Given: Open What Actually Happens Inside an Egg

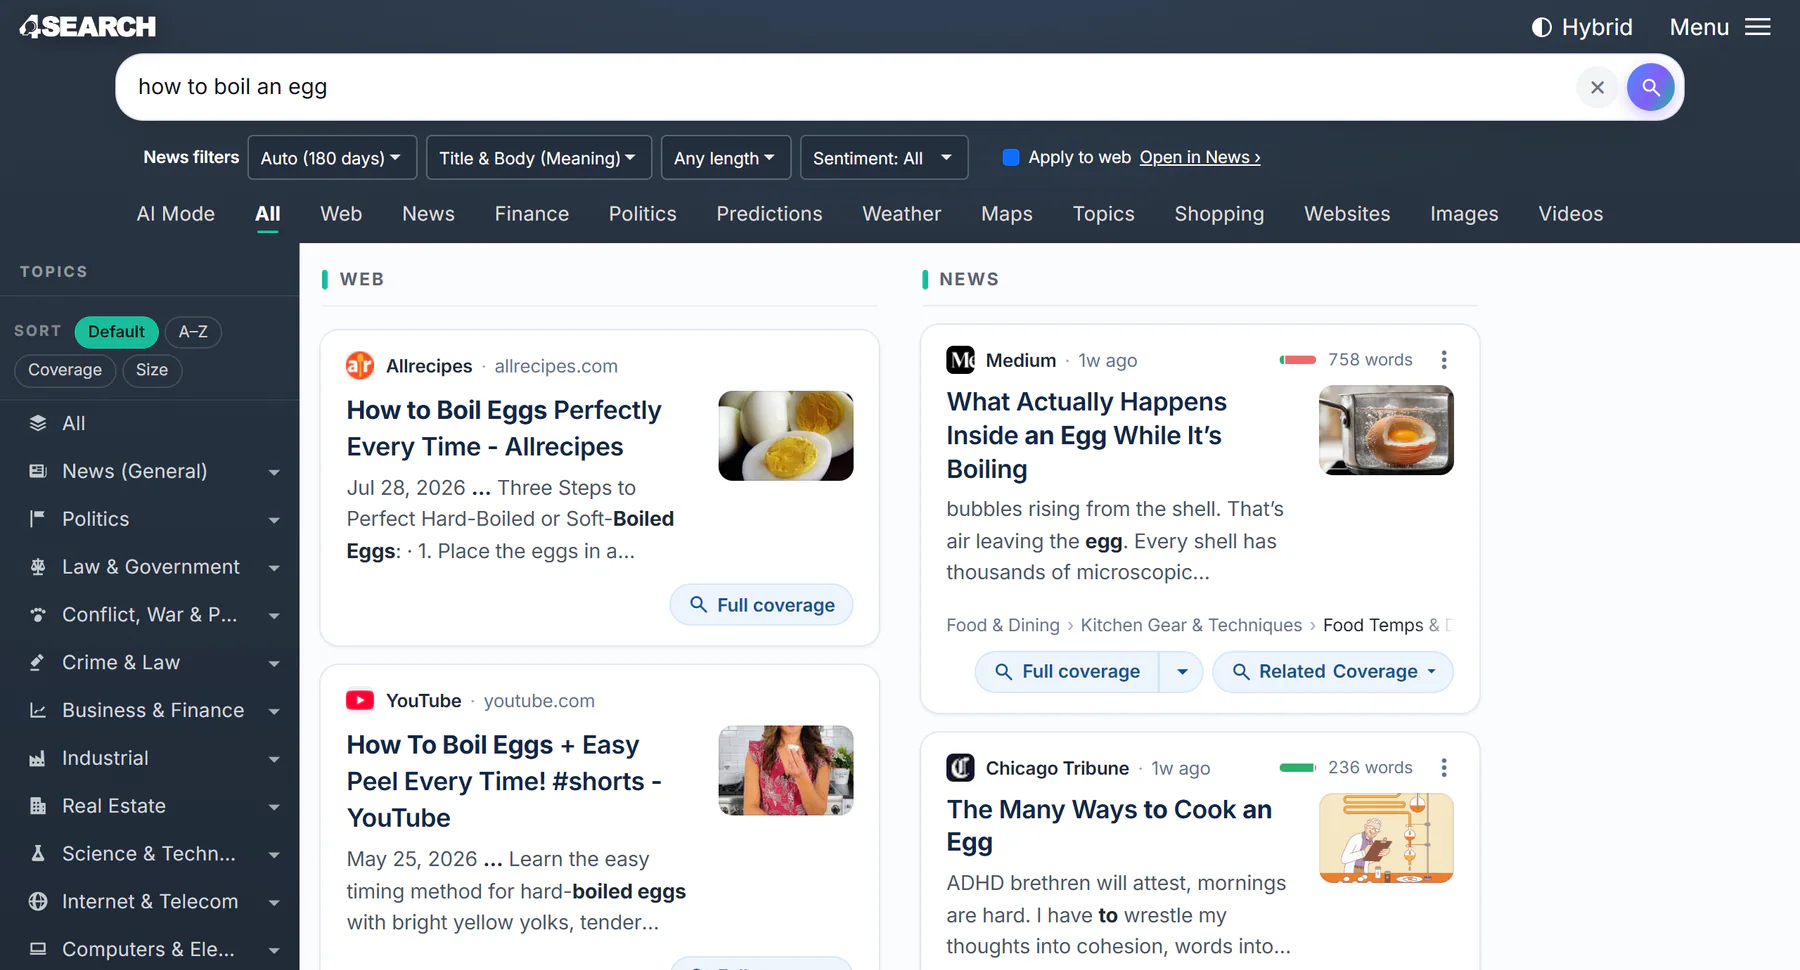Looking at the screenshot, I should point(1087,435).
